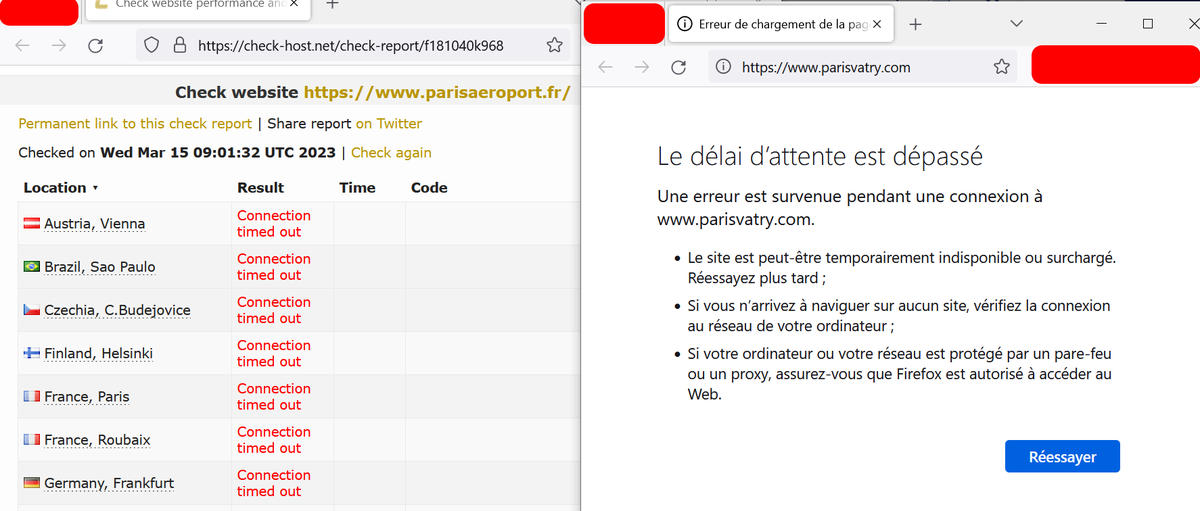
Task: Close the Erreur de chargement tab
Action: coord(877,24)
